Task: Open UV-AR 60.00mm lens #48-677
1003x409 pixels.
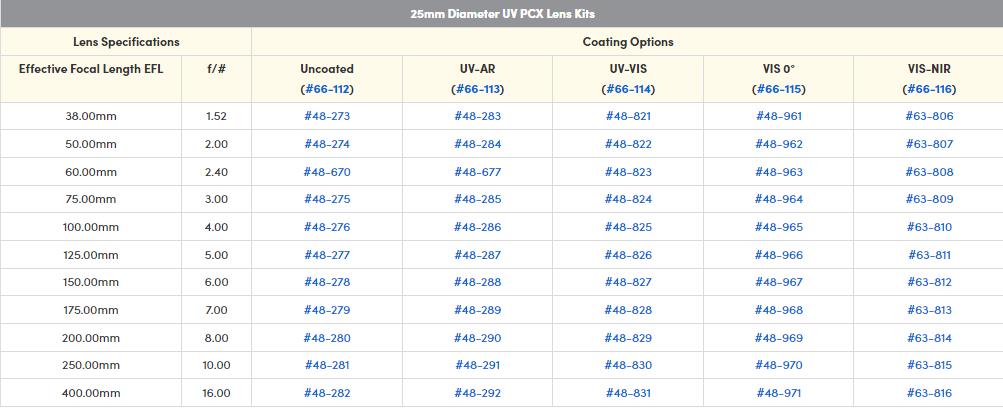Action: click(x=477, y=172)
